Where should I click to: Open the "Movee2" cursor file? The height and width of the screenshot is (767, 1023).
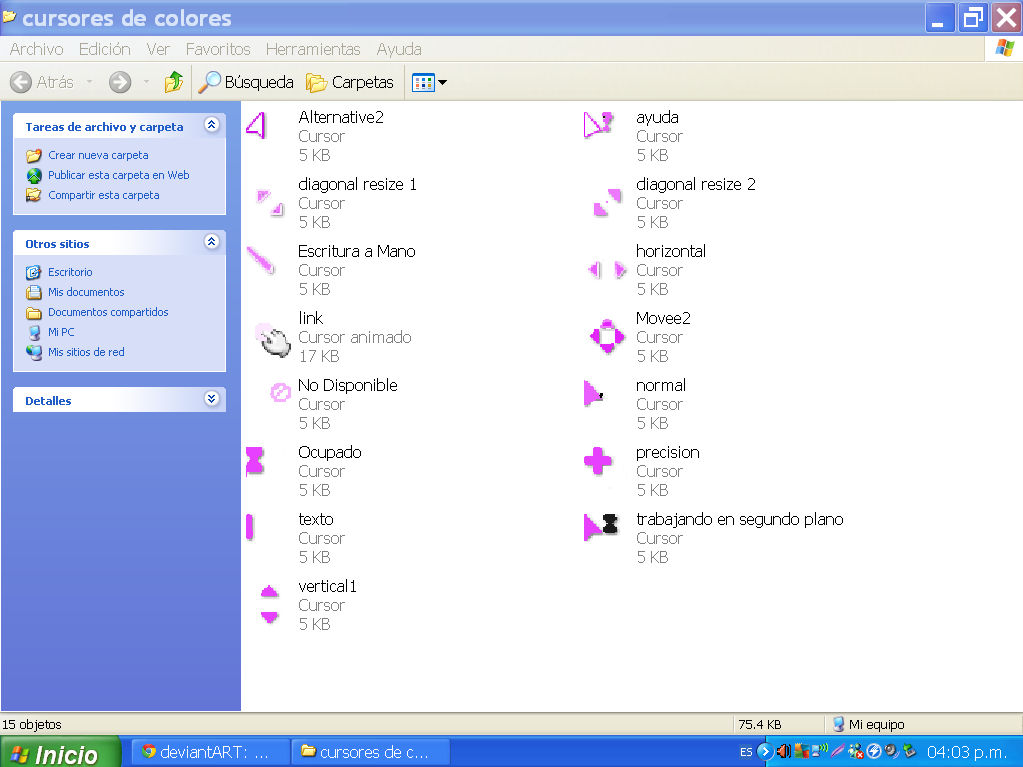[x=605, y=337]
